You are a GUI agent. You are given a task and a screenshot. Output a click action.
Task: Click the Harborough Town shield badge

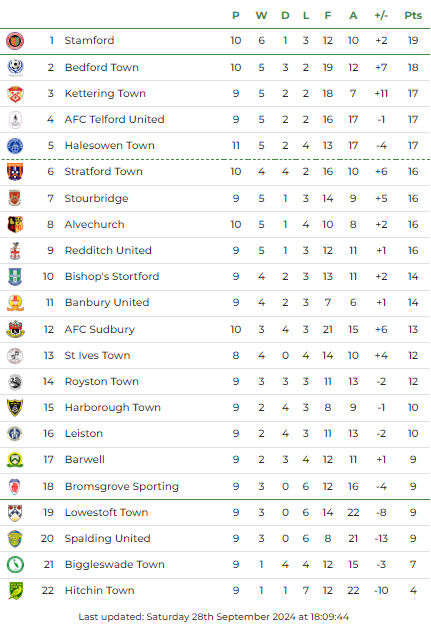pos(15,407)
